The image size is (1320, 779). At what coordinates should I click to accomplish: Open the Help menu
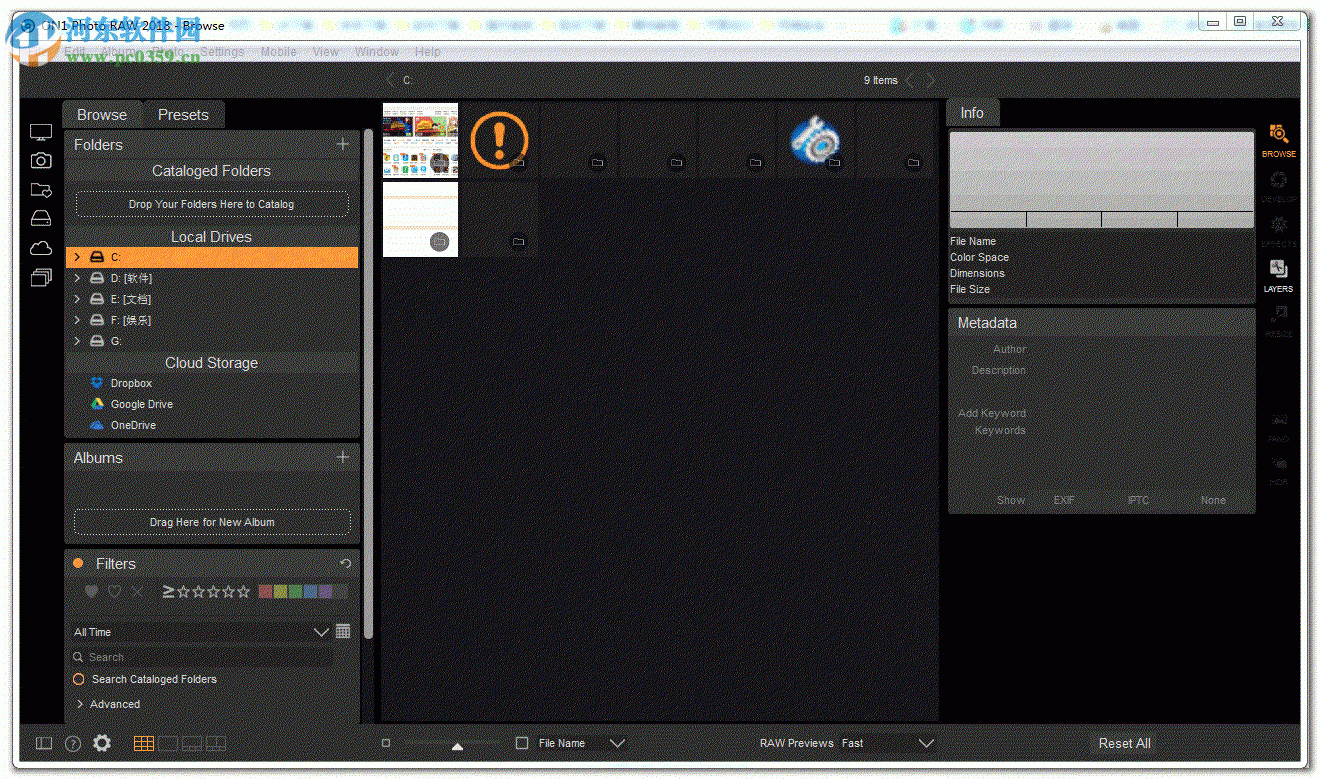click(x=427, y=51)
